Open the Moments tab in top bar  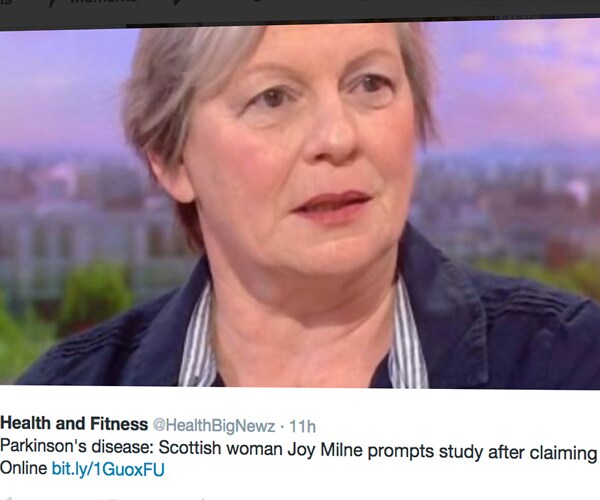104,1
